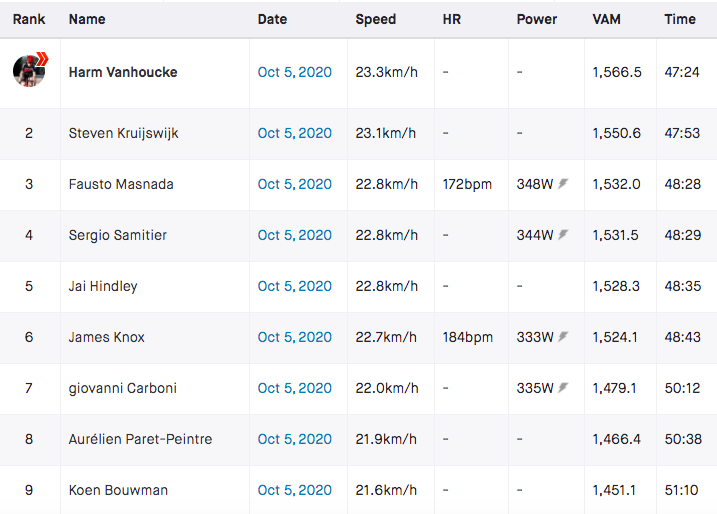Screen dimensions: 717x514
Task: Open Sergio Samitier's activity date link
Action: coord(294,235)
